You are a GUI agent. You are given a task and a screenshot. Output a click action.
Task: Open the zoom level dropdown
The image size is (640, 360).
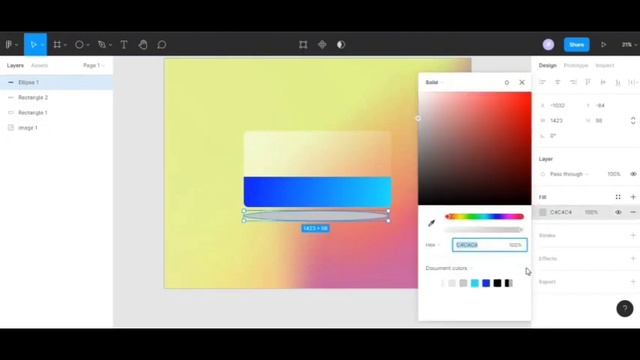629,44
